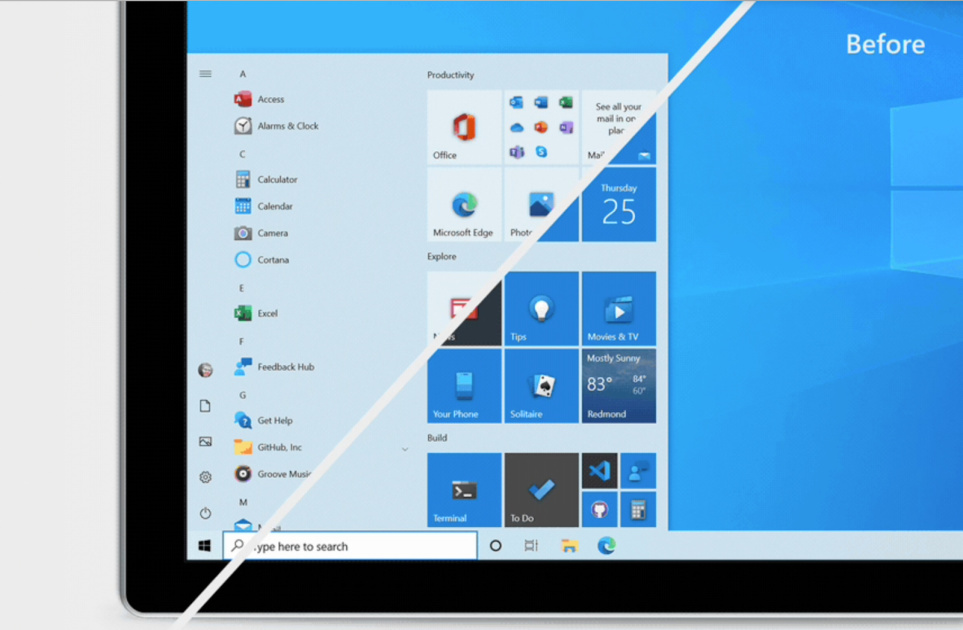Viewport: 963px width, 630px height.
Task: Open the Office tile
Action: pyautogui.click(x=464, y=128)
